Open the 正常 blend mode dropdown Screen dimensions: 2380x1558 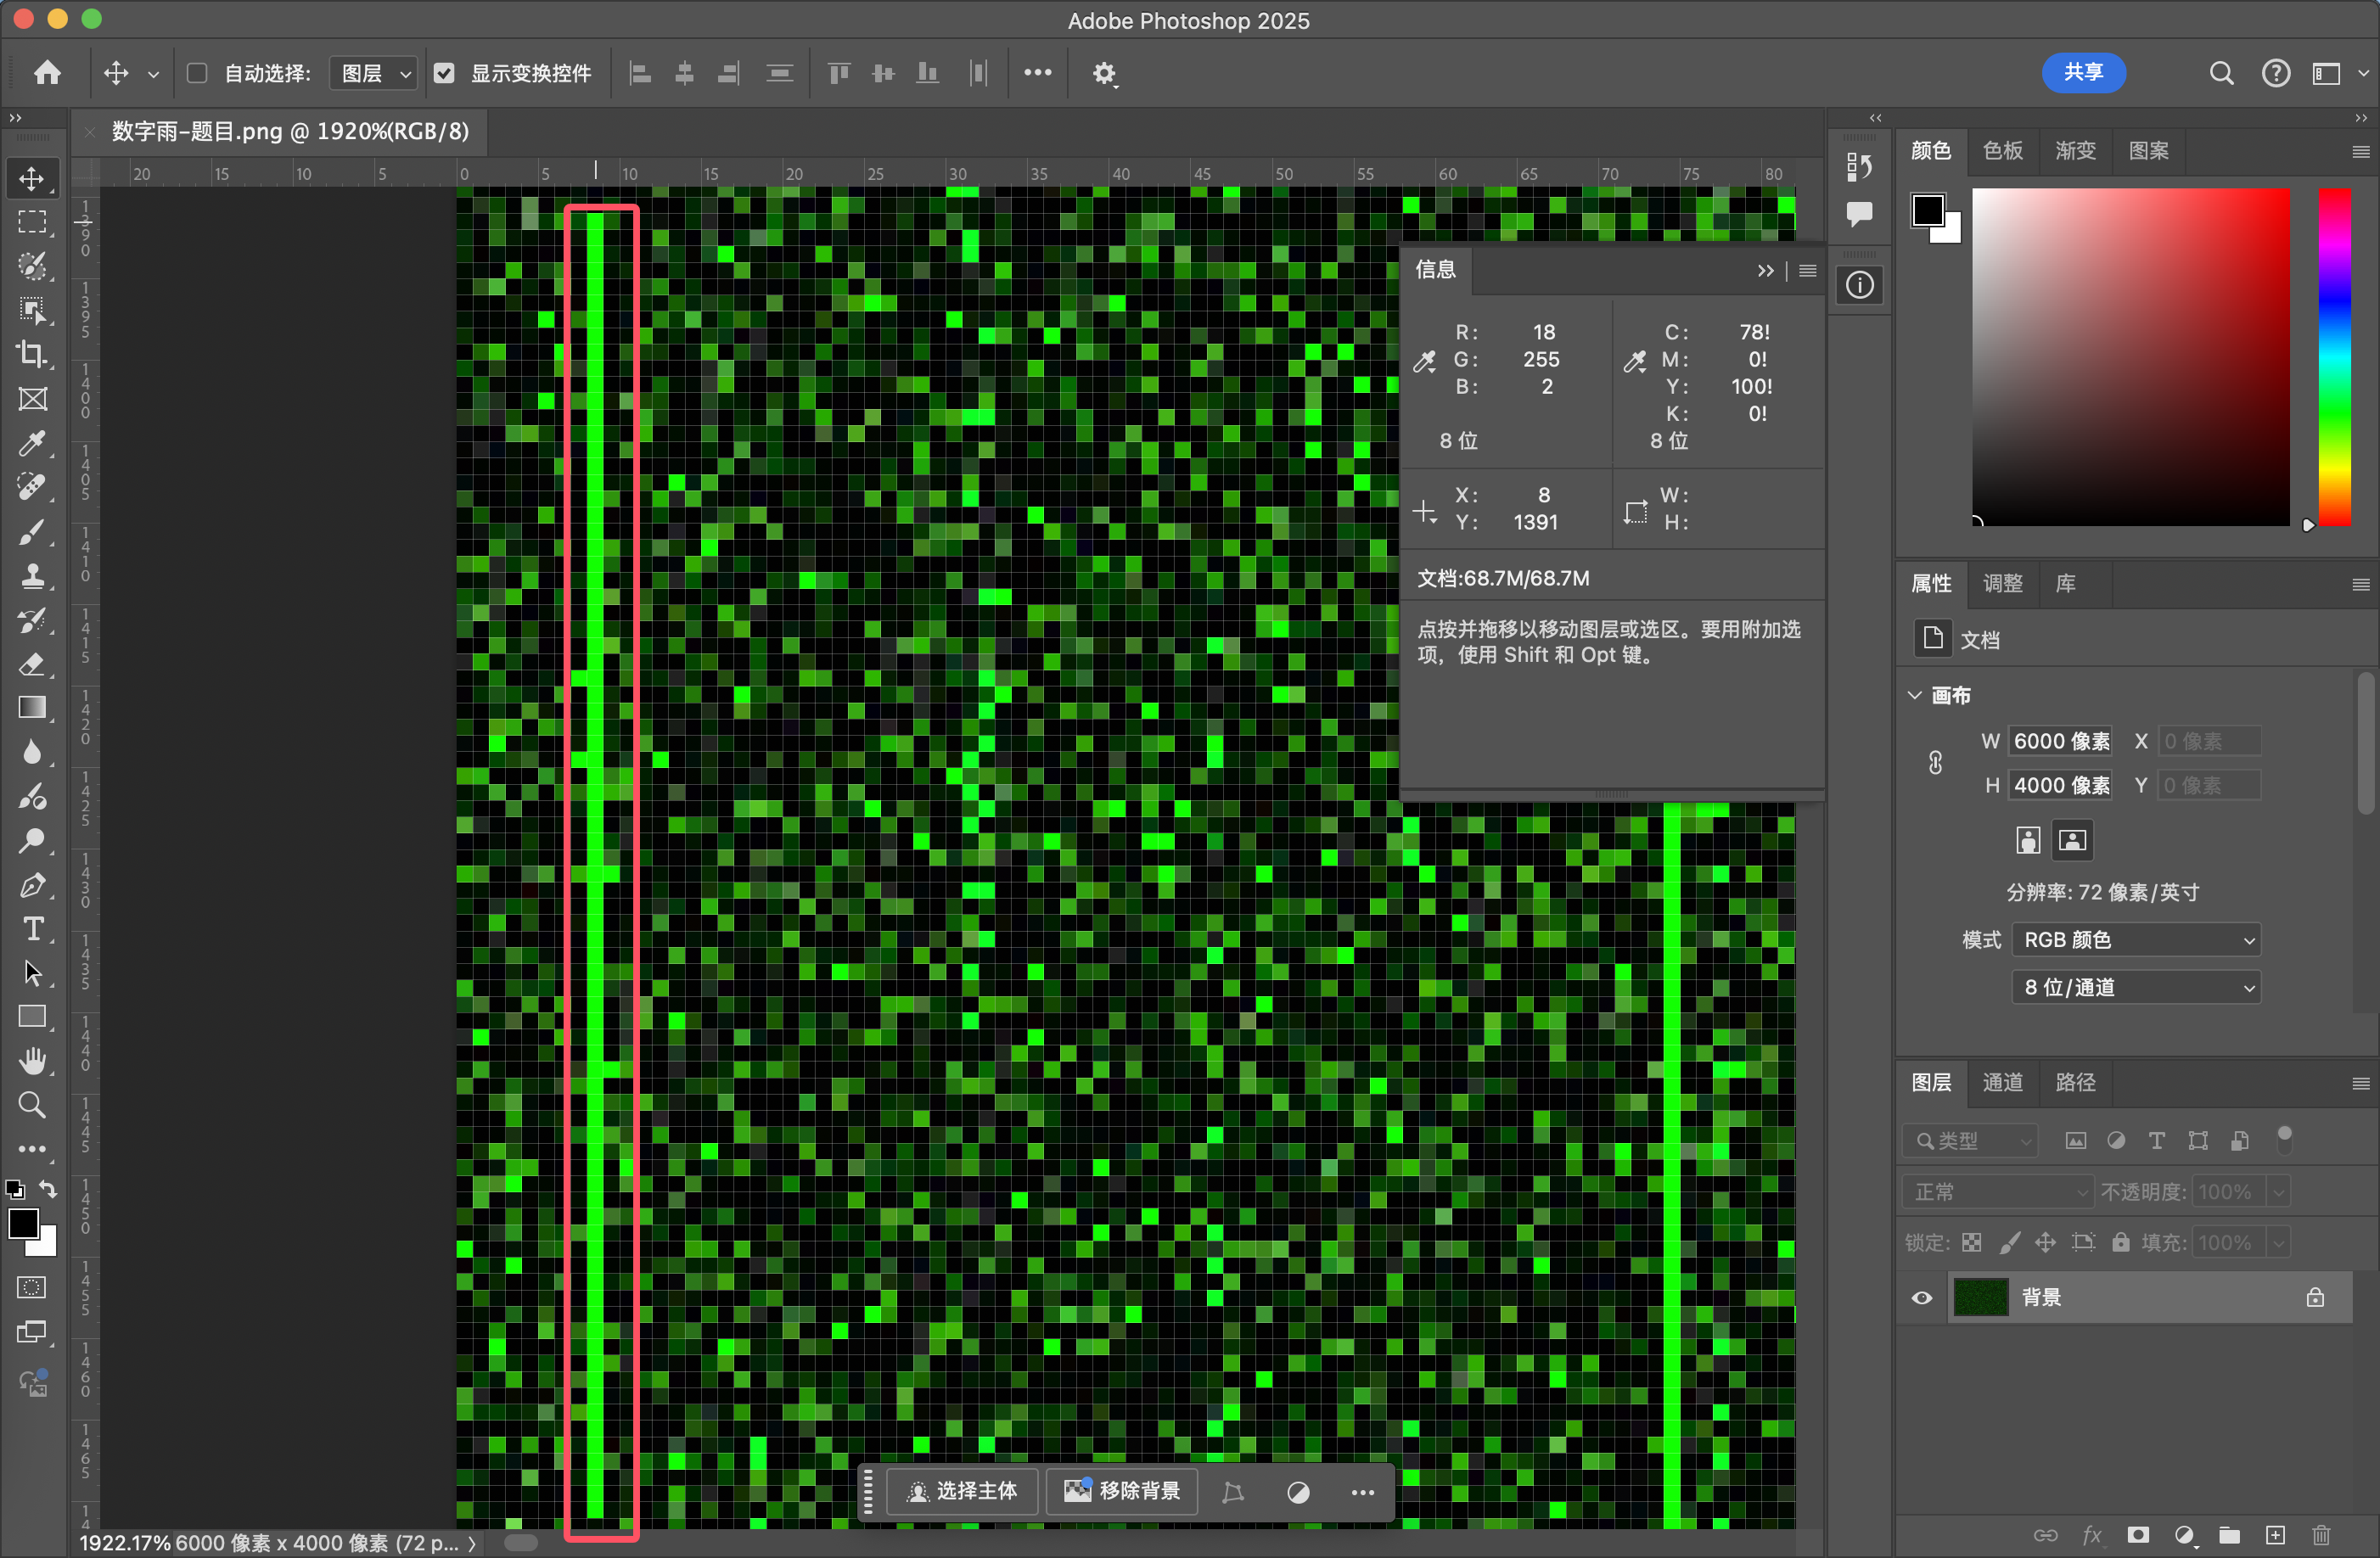pyautogui.click(x=1997, y=1192)
